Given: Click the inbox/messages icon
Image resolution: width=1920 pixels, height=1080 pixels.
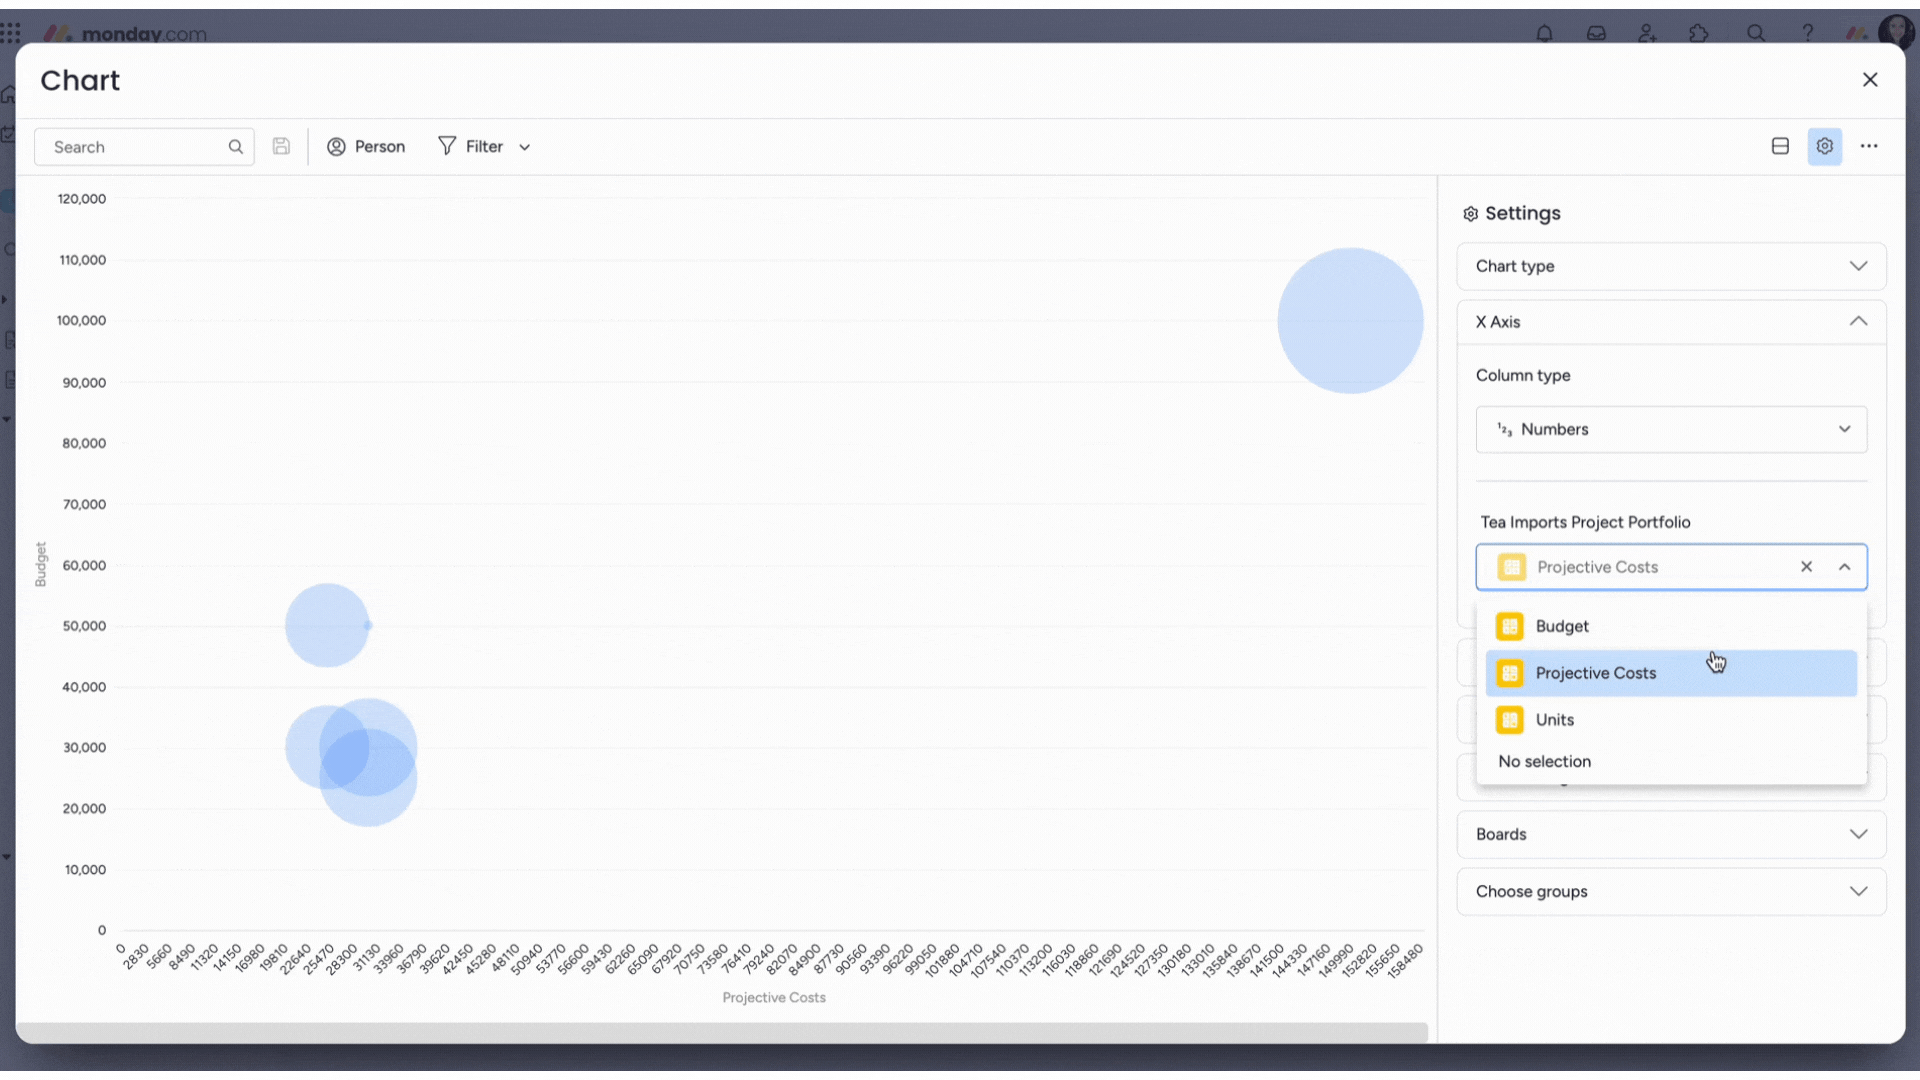Looking at the screenshot, I should point(1596,33).
